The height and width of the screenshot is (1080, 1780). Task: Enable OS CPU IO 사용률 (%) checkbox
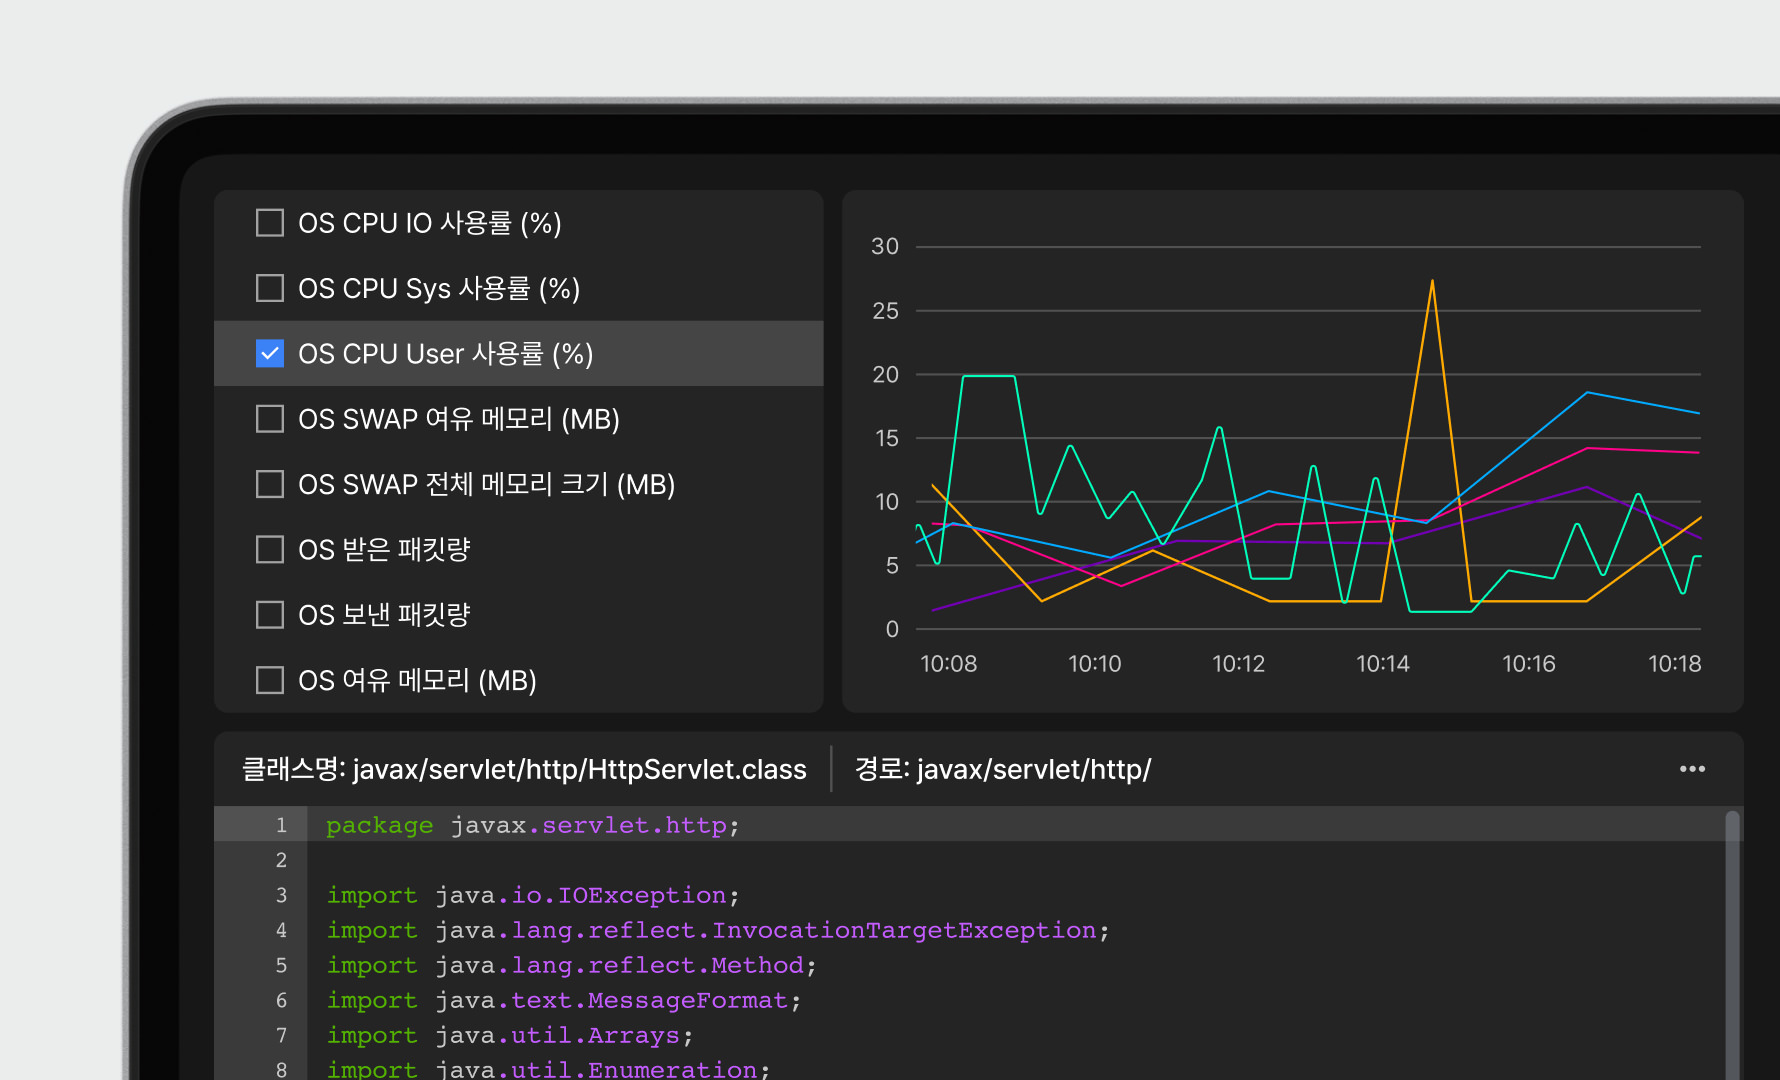coord(270,223)
